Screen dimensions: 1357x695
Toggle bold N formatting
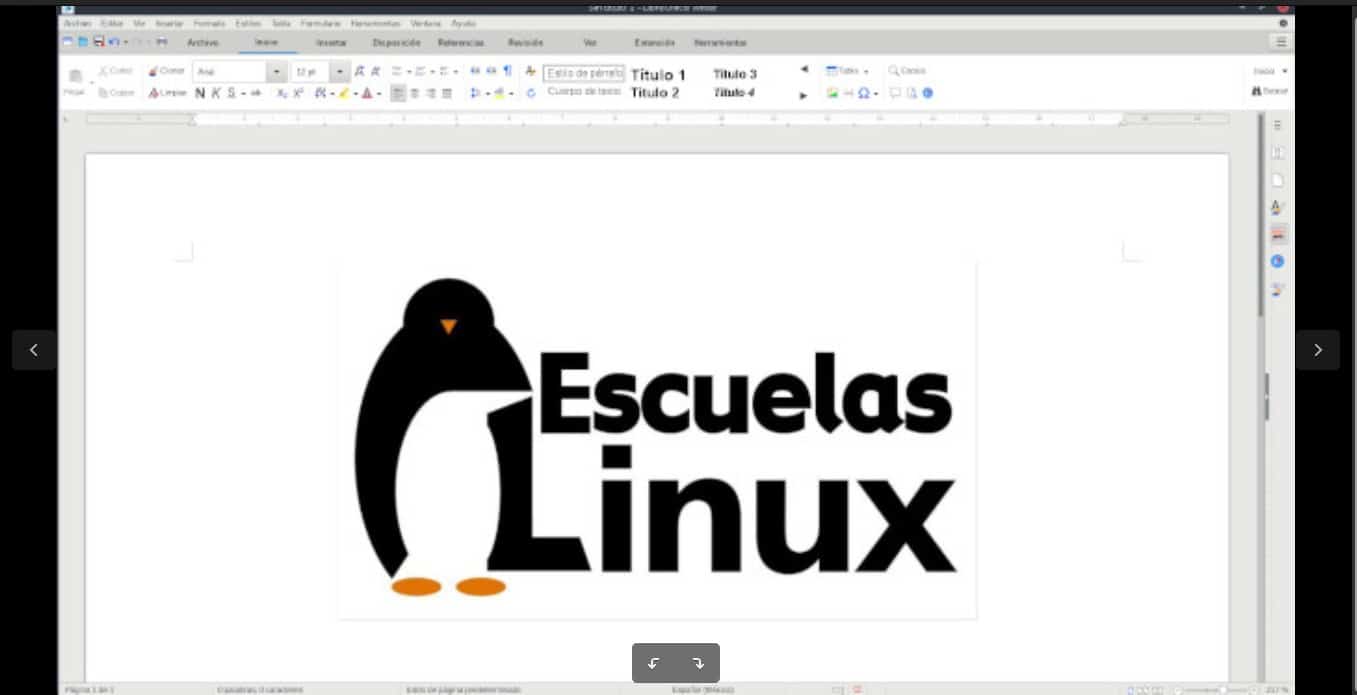tap(200, 93)
